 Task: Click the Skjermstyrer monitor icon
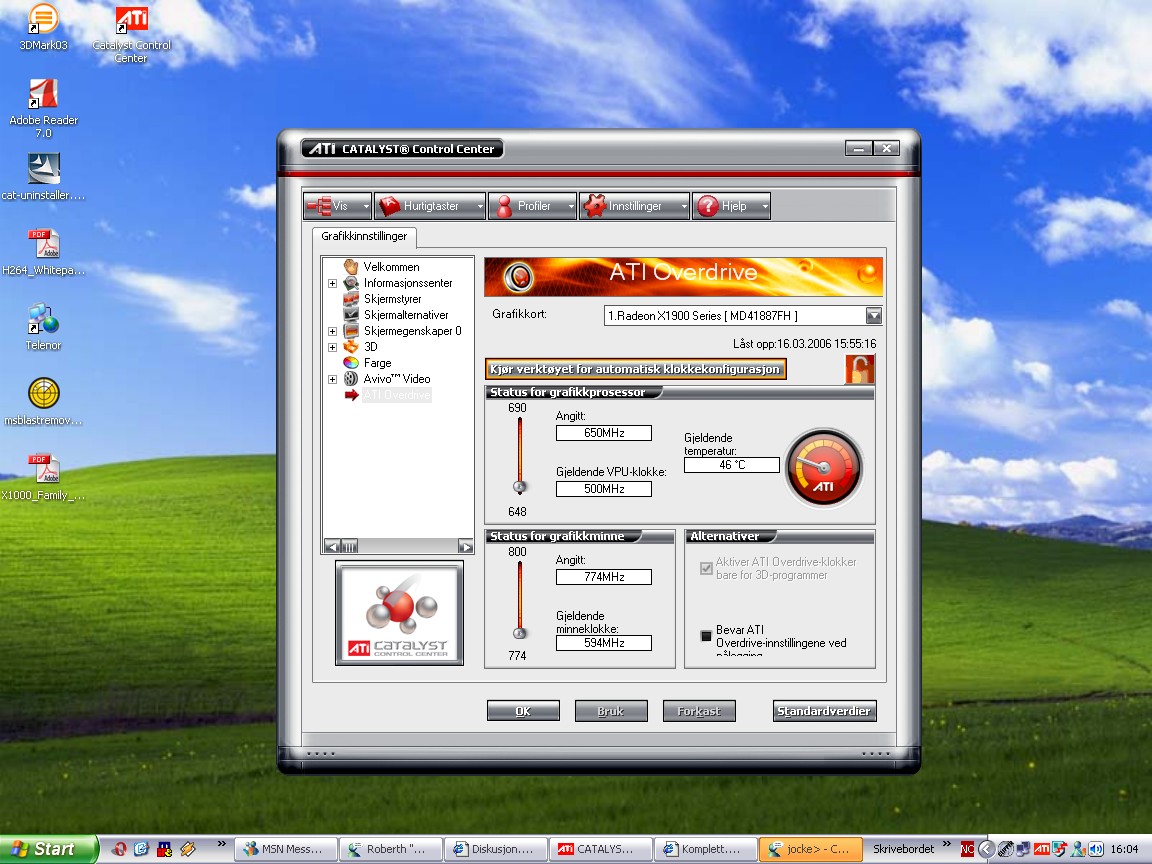click(x=351, y=299)
